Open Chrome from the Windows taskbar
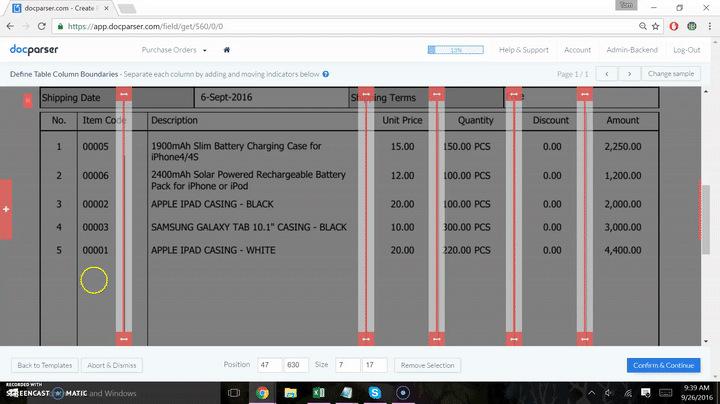Viewport: 720px width, 404px height. (x=262, y=392)
